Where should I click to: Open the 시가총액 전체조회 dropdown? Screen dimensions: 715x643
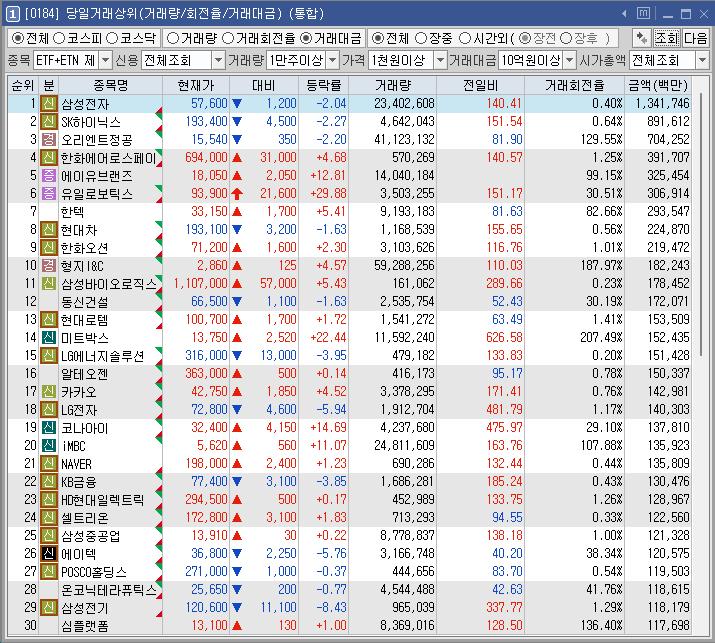click(x=702, y=60)
